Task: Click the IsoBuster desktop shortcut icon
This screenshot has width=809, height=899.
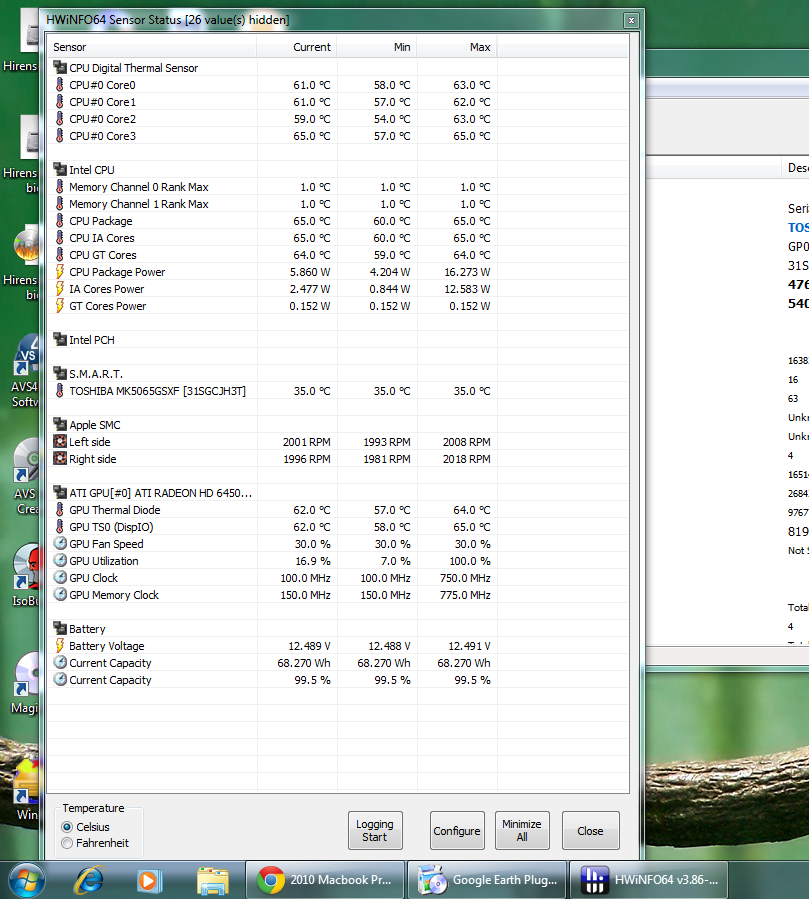Action: point(26,565)
